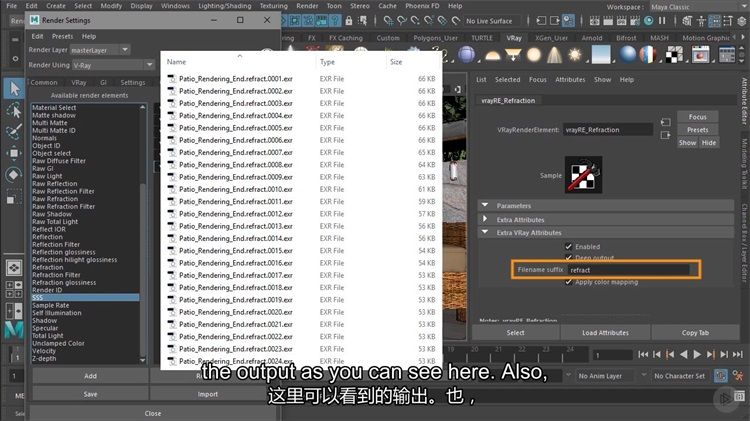Click the Close button in Render Settings
750x421 pixels.
(x=153, y=413)
